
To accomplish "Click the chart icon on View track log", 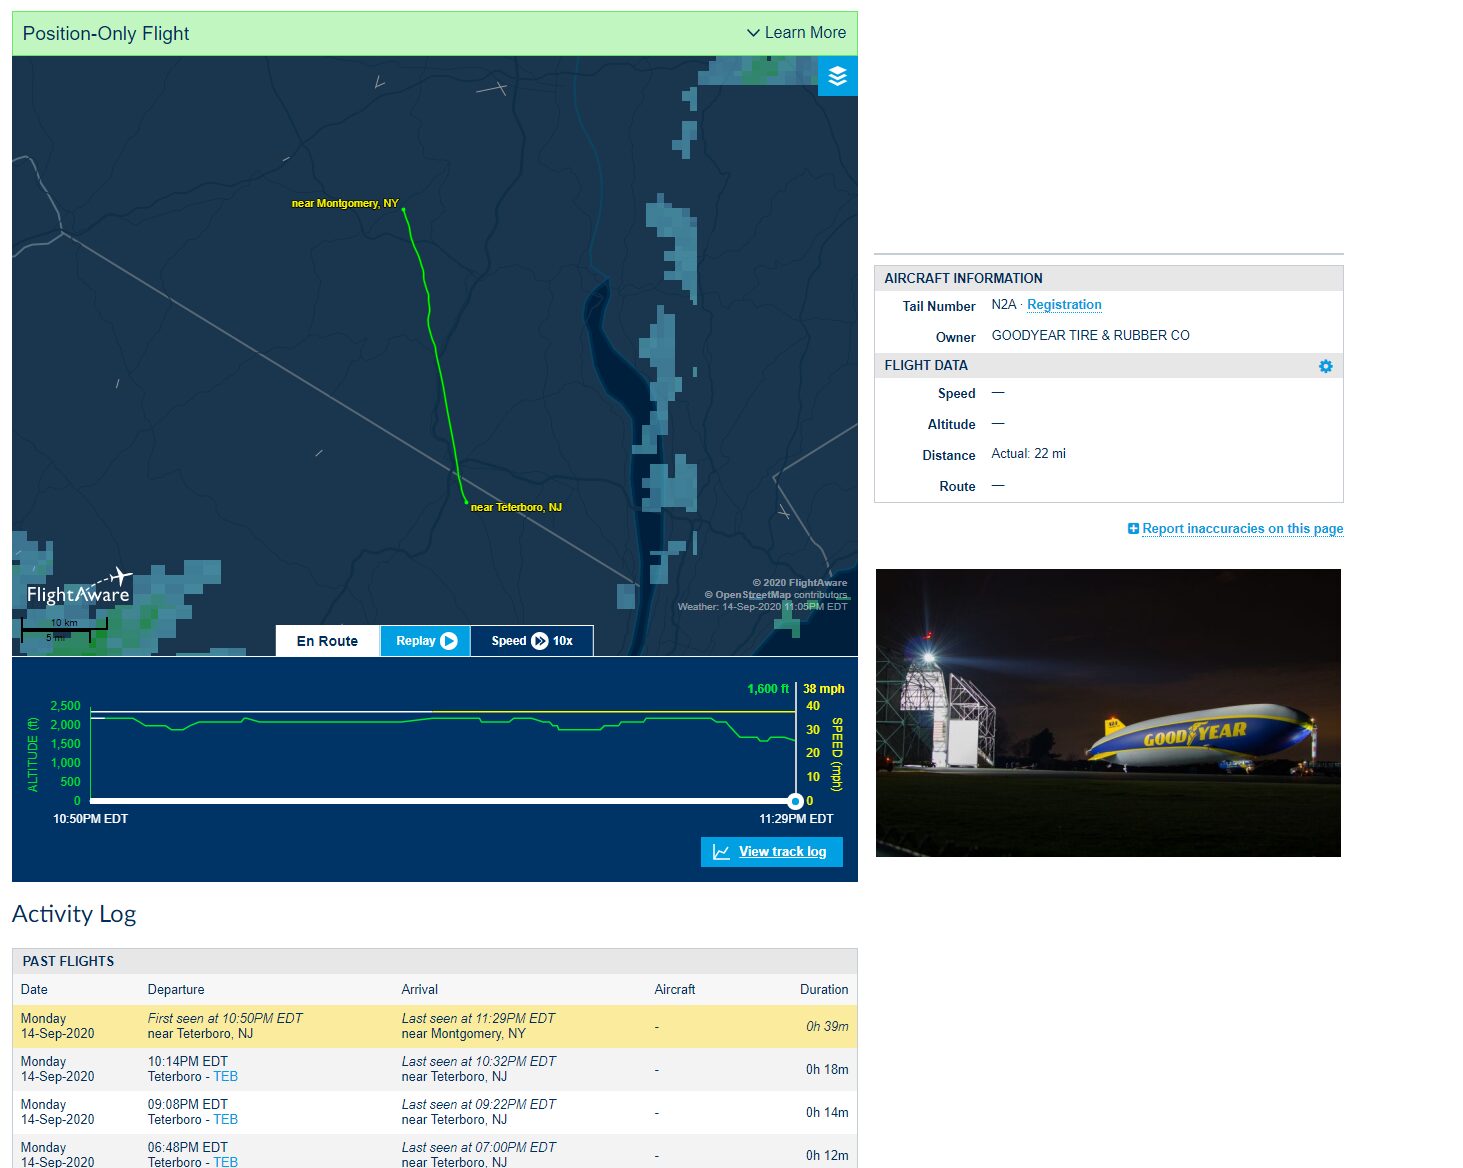I will pos(721,852).
